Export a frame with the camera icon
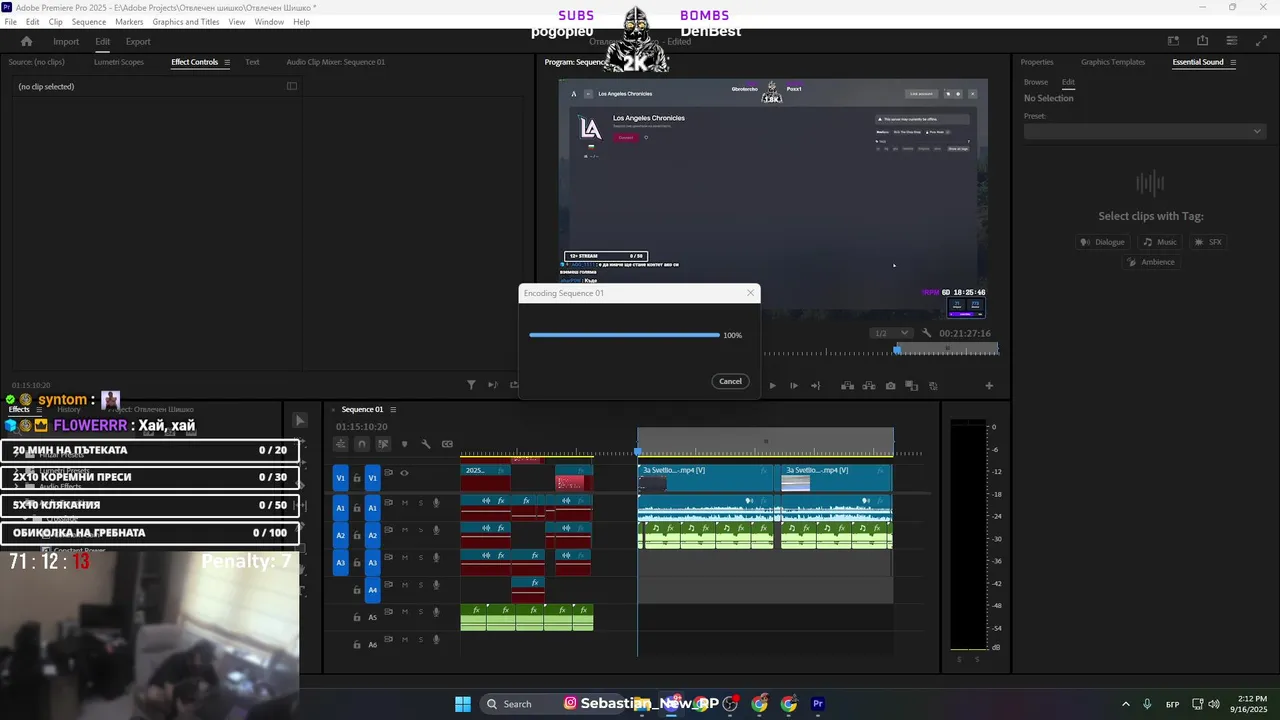The image size is (1280, 720). pos(890,386)
